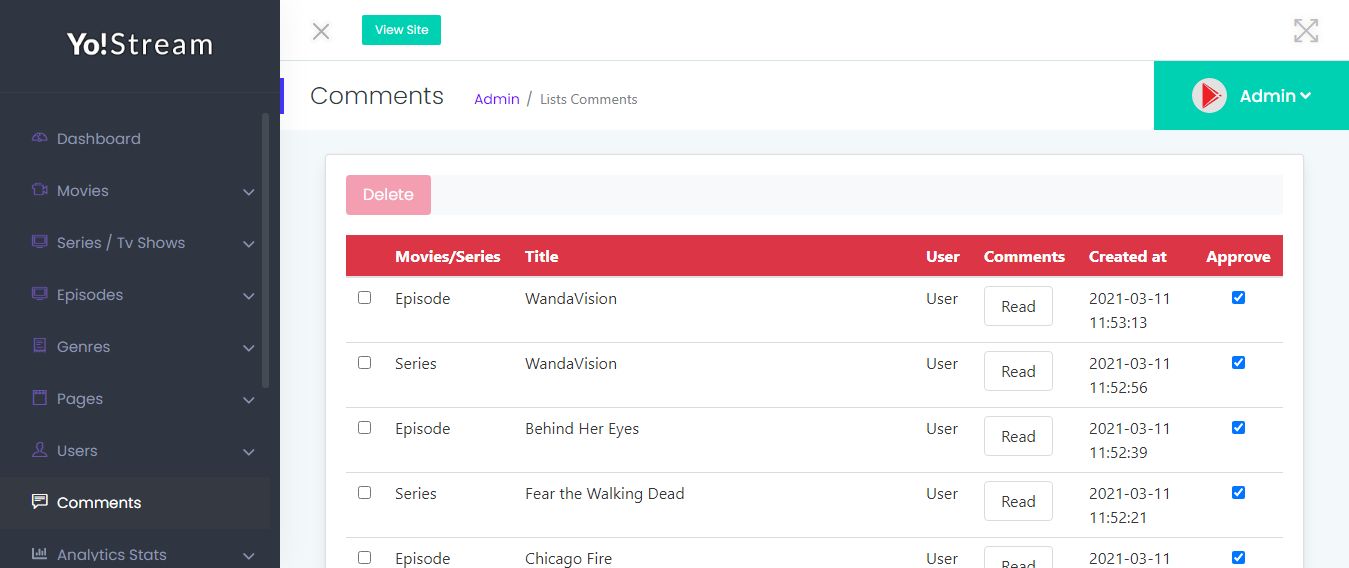
Task: Click the Movies camera icon in sidebar
Action: click(x=40, y=190)
